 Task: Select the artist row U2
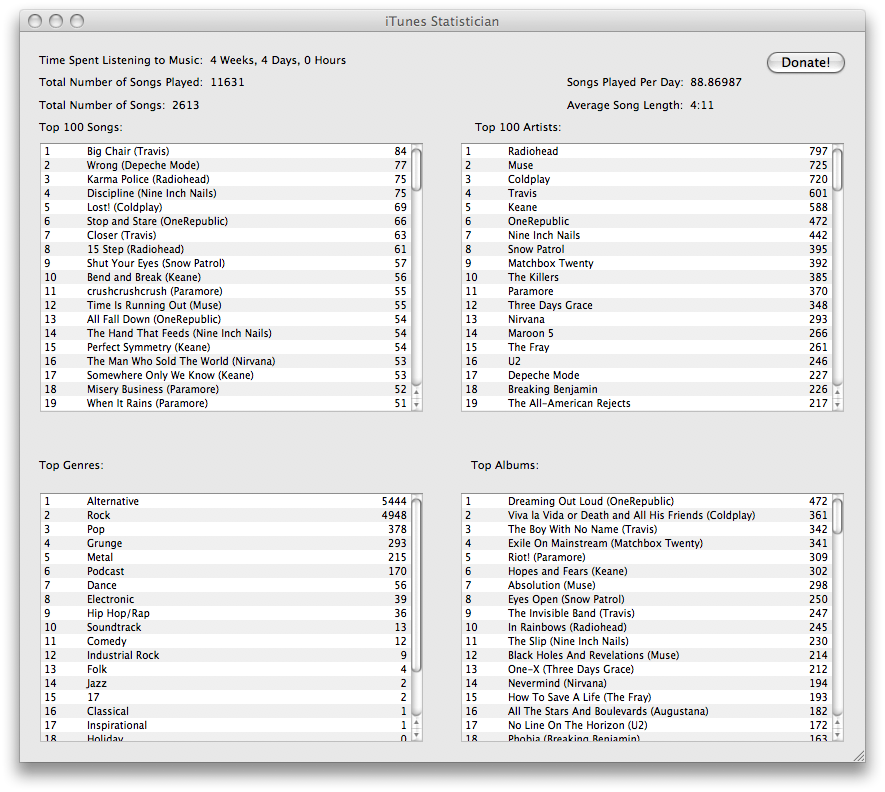click(647, 361)
